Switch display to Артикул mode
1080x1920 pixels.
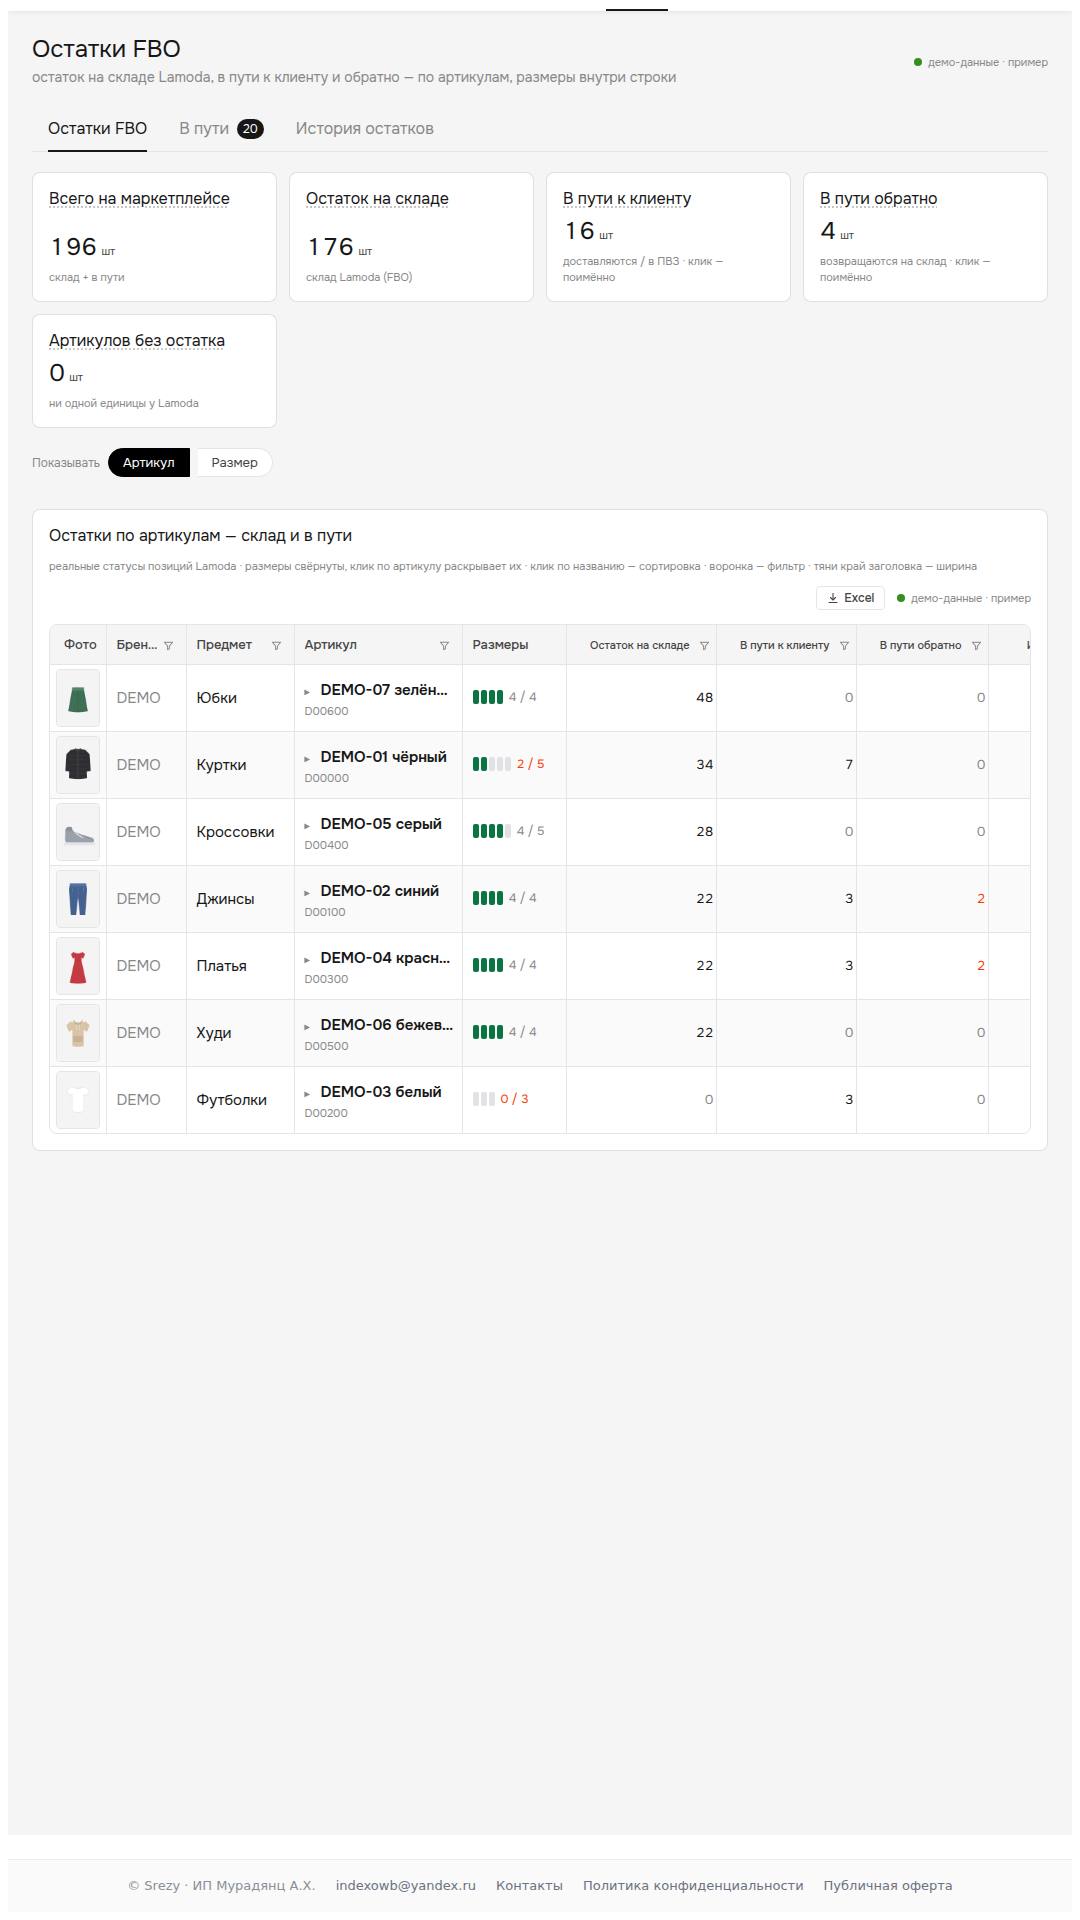click(x=149, y=463)
